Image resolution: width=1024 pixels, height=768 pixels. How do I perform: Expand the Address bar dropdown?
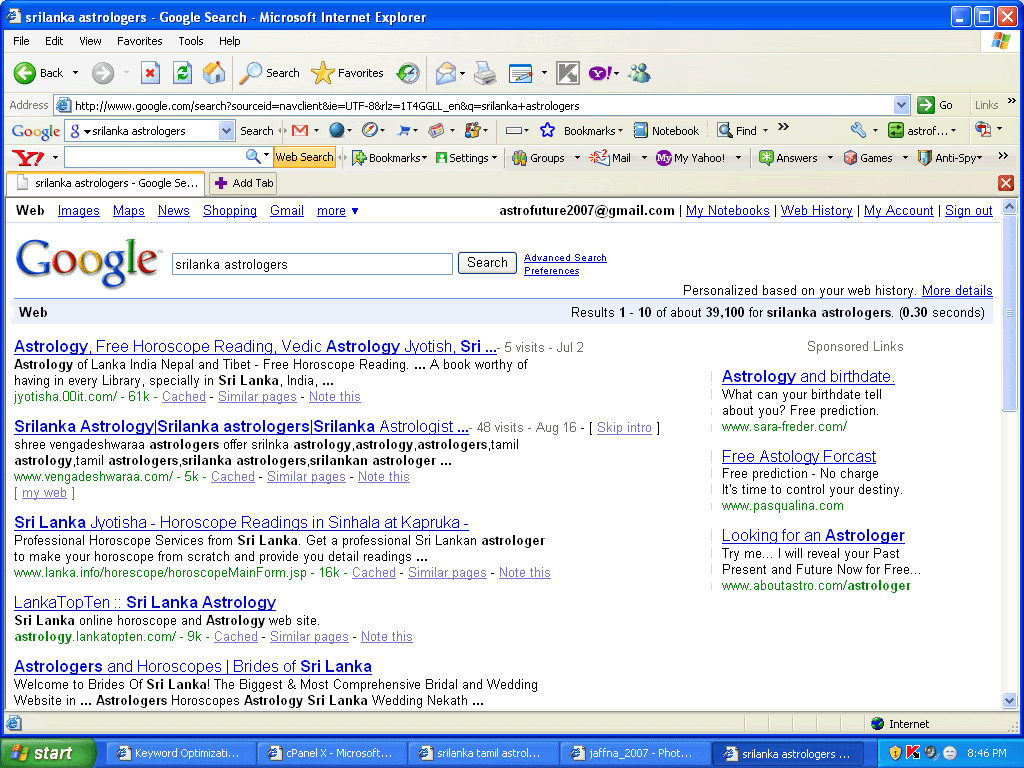tap(901, 105)
